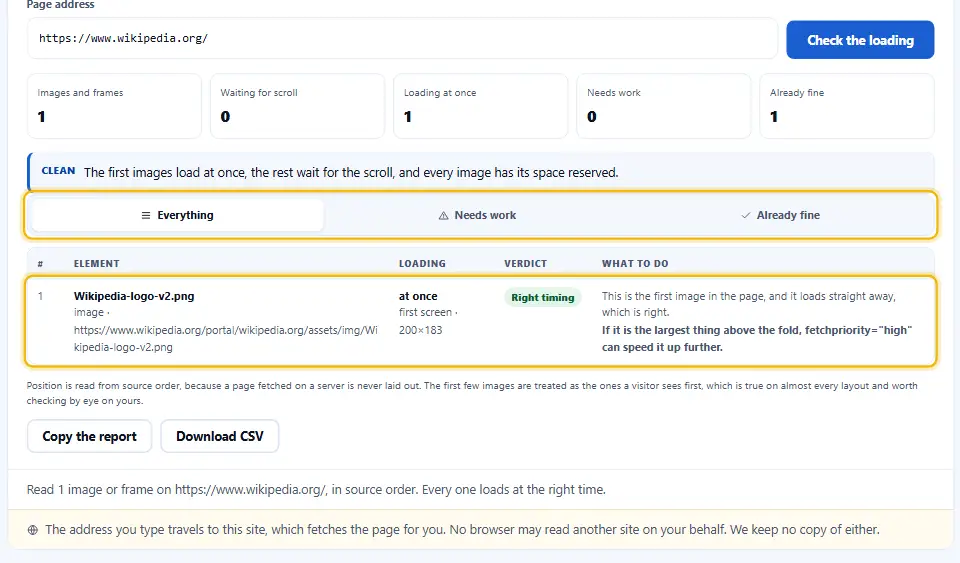The height and width of the screenshot is (563, 960).
Task: Click the row number 1 cell
Action: 40,296
